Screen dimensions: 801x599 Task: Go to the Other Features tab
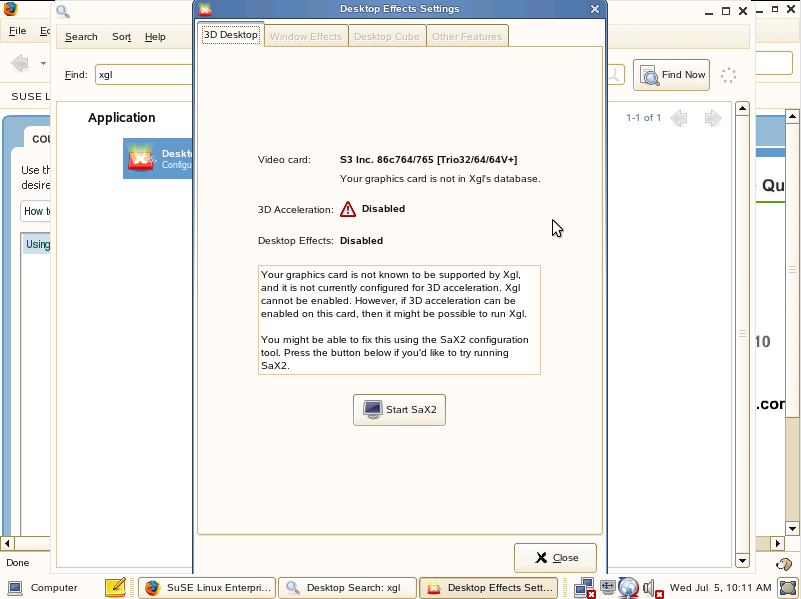(467, 36)
